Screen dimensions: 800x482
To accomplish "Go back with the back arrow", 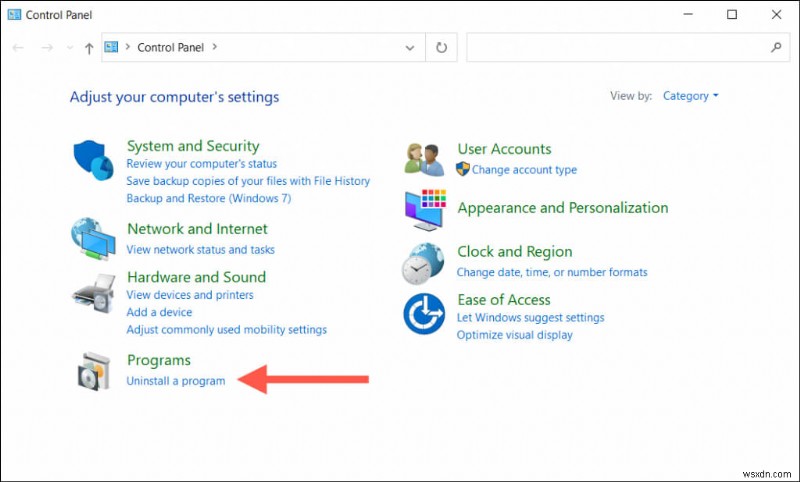I will click(18, 48).
